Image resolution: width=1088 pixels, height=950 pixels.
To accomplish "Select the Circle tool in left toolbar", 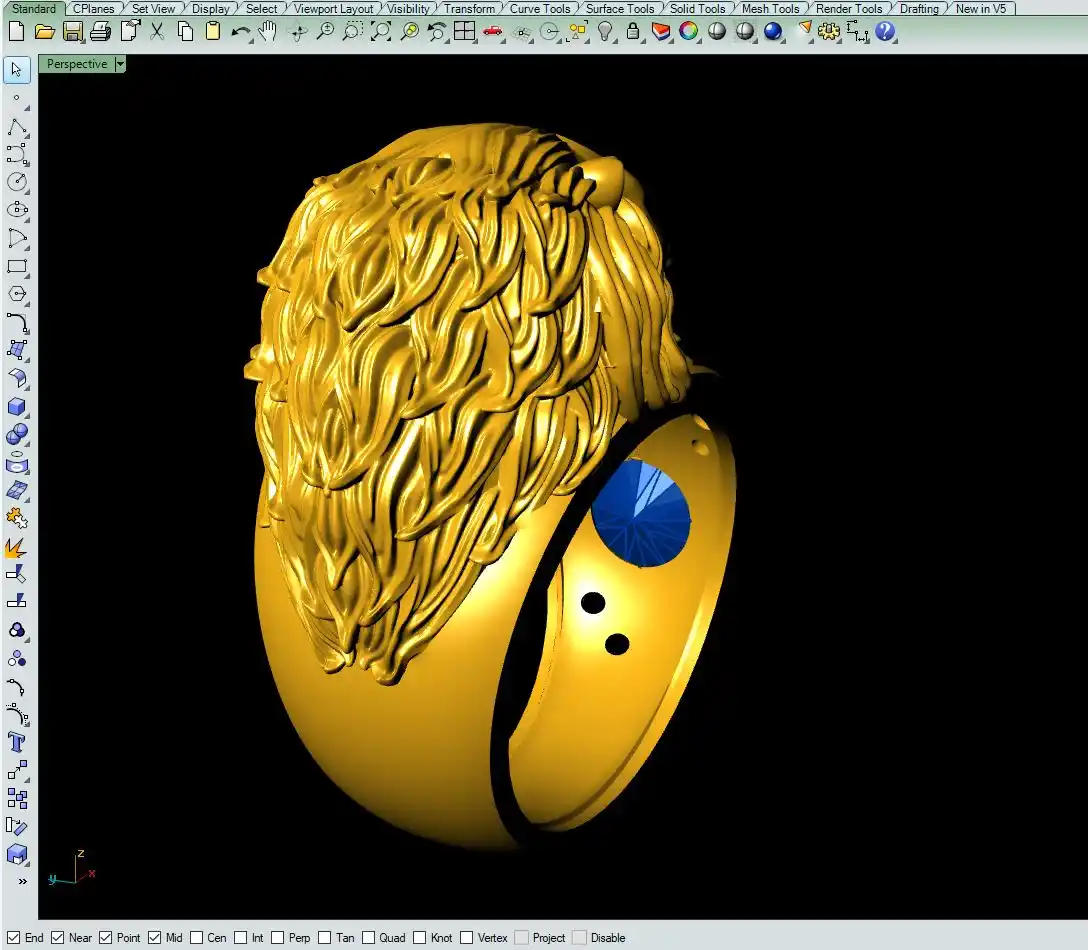I will click(17, 182).
